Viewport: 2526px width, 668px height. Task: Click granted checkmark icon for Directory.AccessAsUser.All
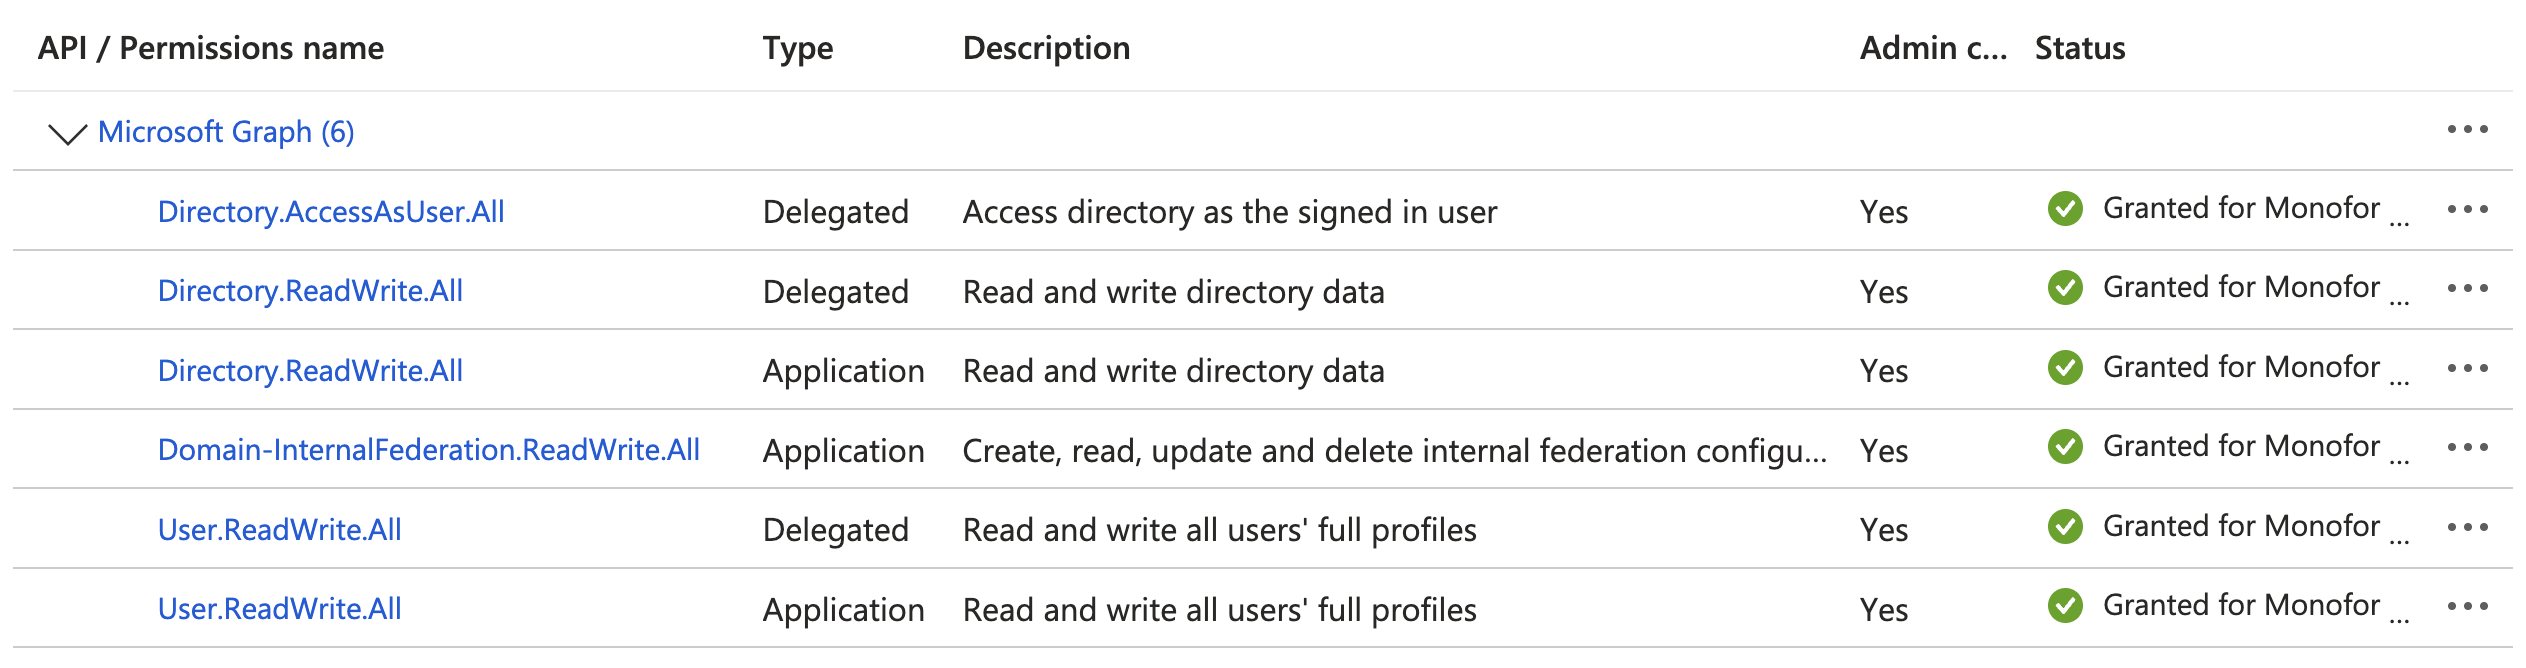2065,209
